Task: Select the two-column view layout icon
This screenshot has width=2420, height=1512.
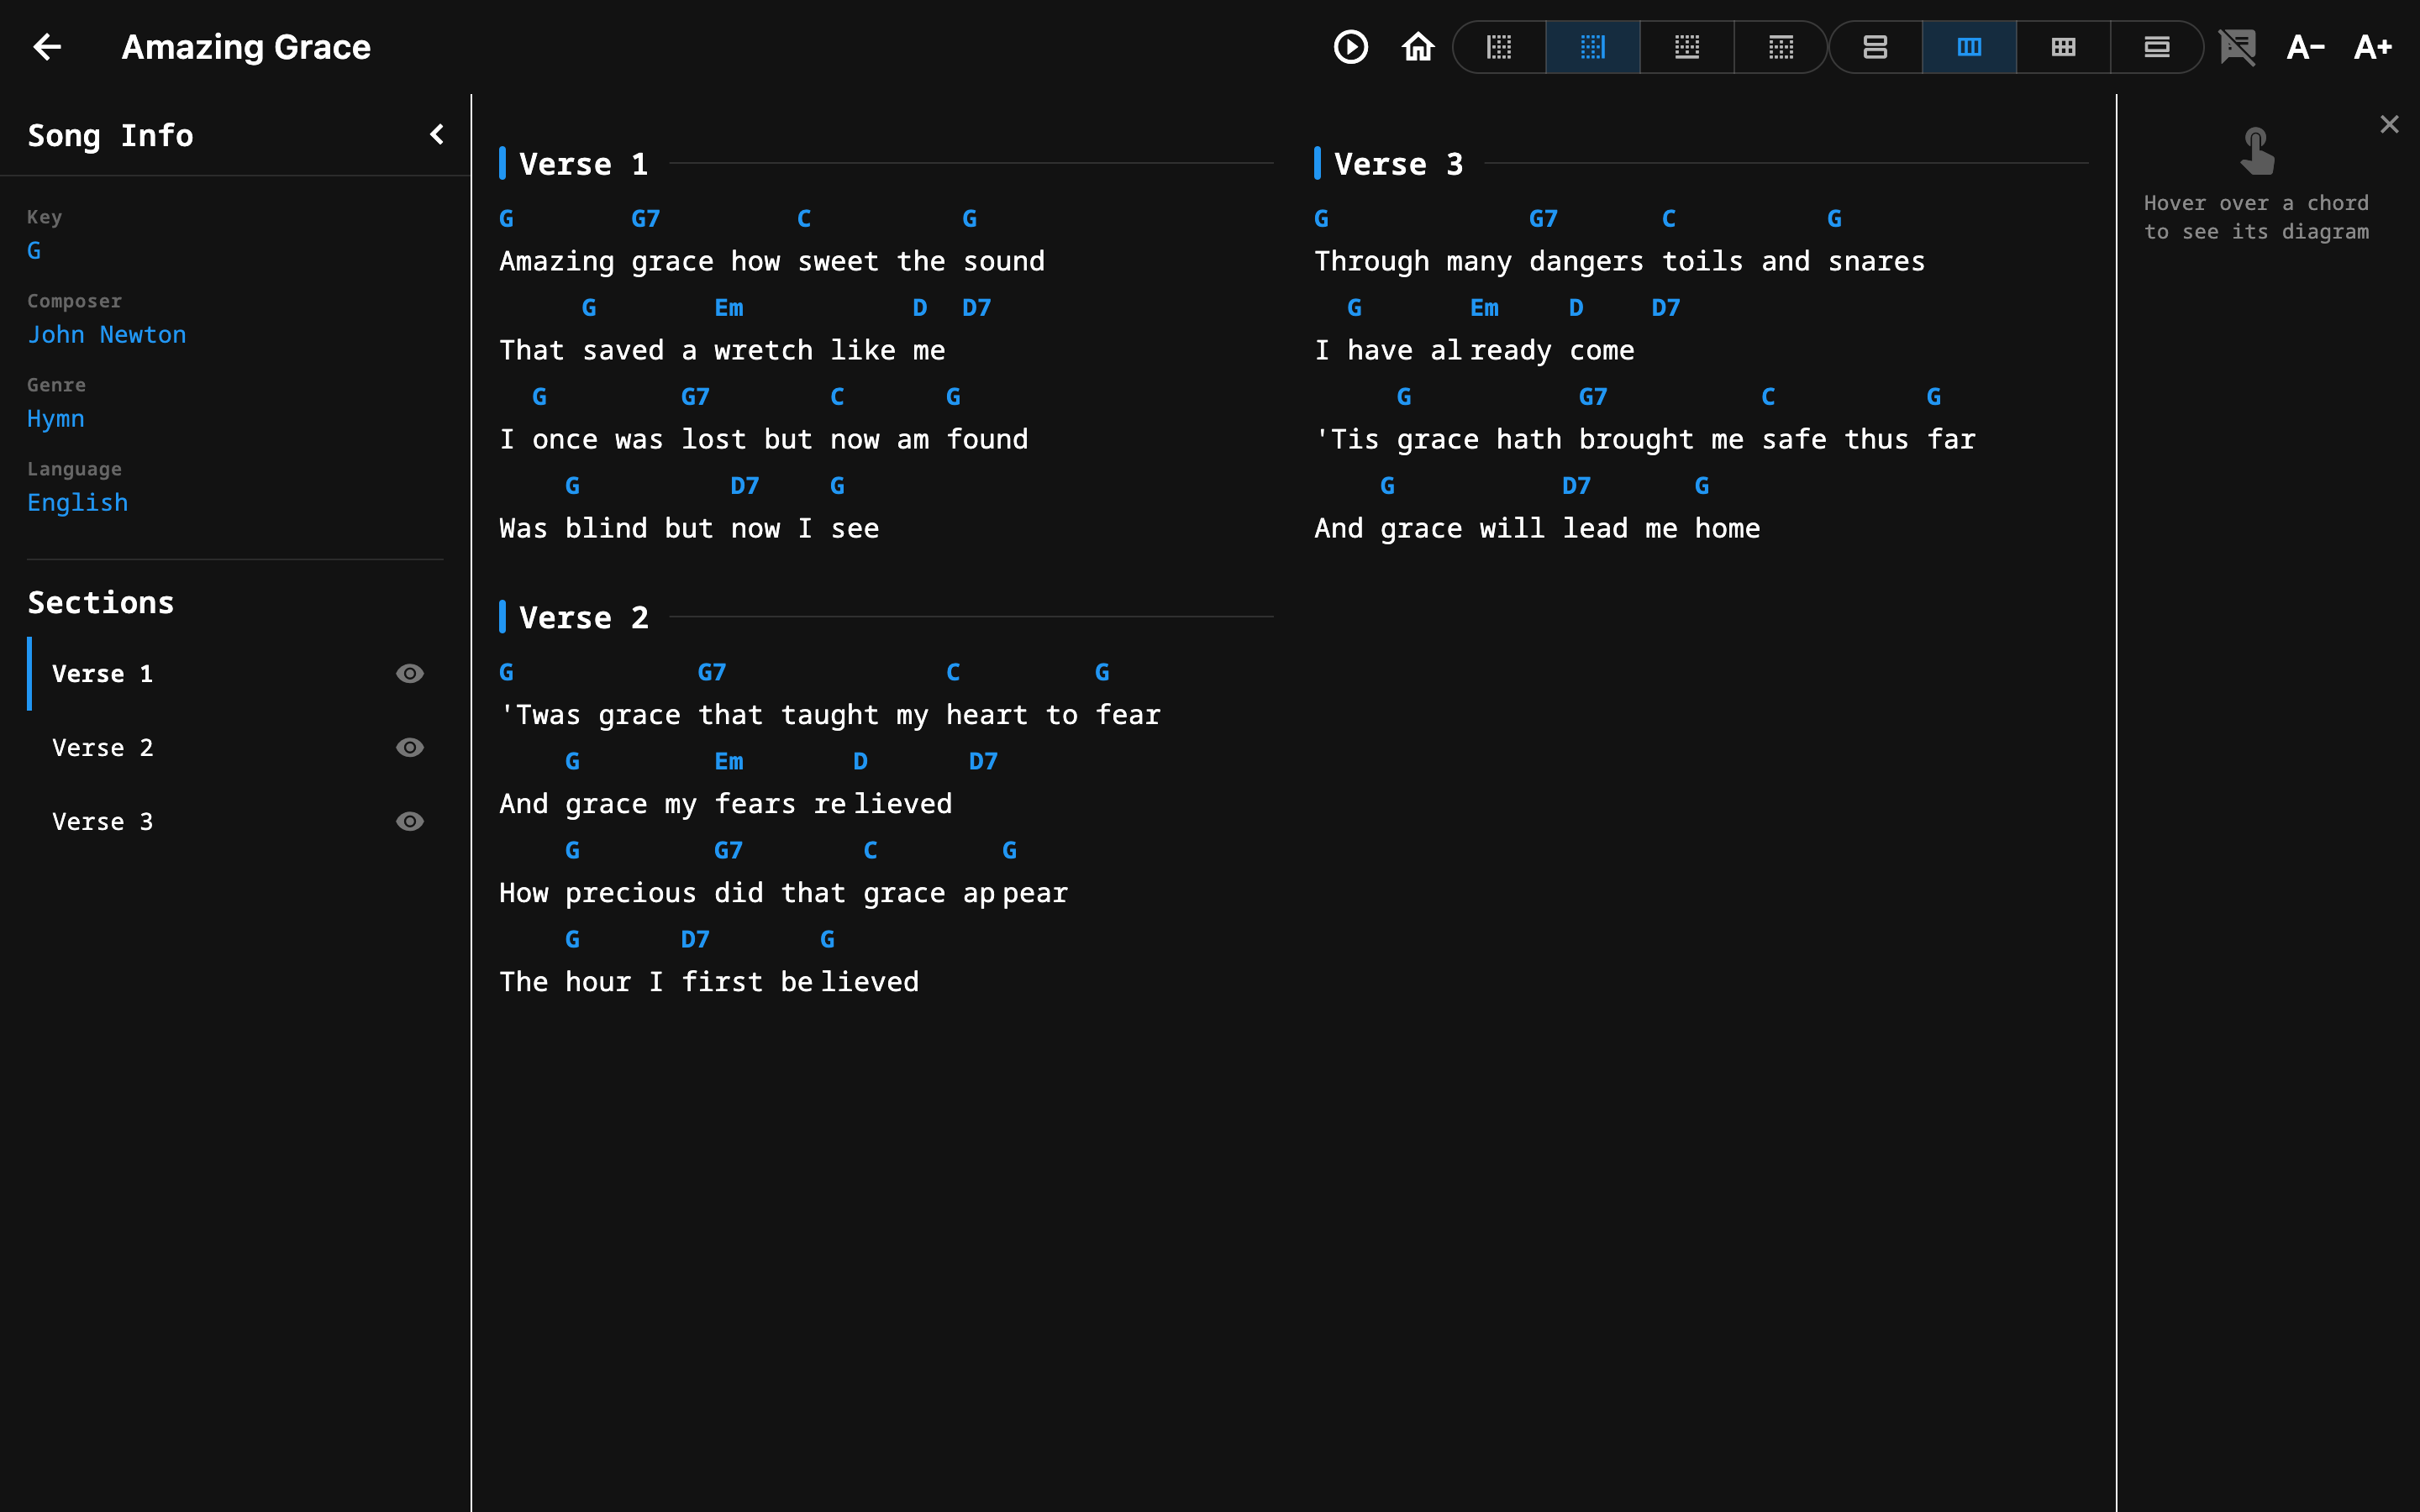Action: 1968,46
